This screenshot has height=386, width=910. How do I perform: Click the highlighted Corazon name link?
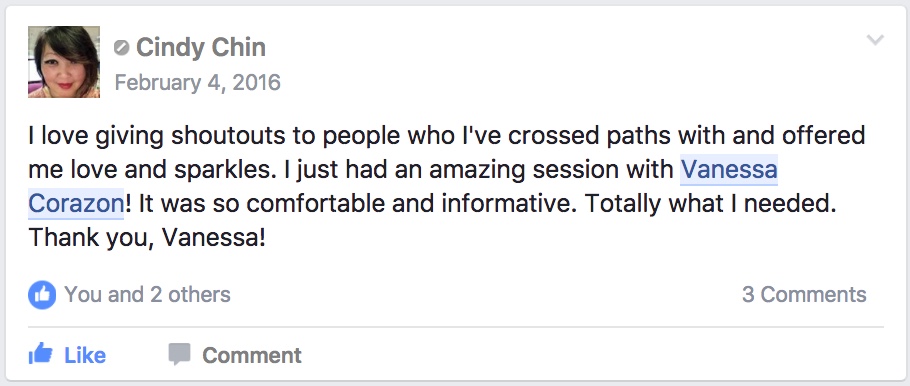(x=75, y=204)
